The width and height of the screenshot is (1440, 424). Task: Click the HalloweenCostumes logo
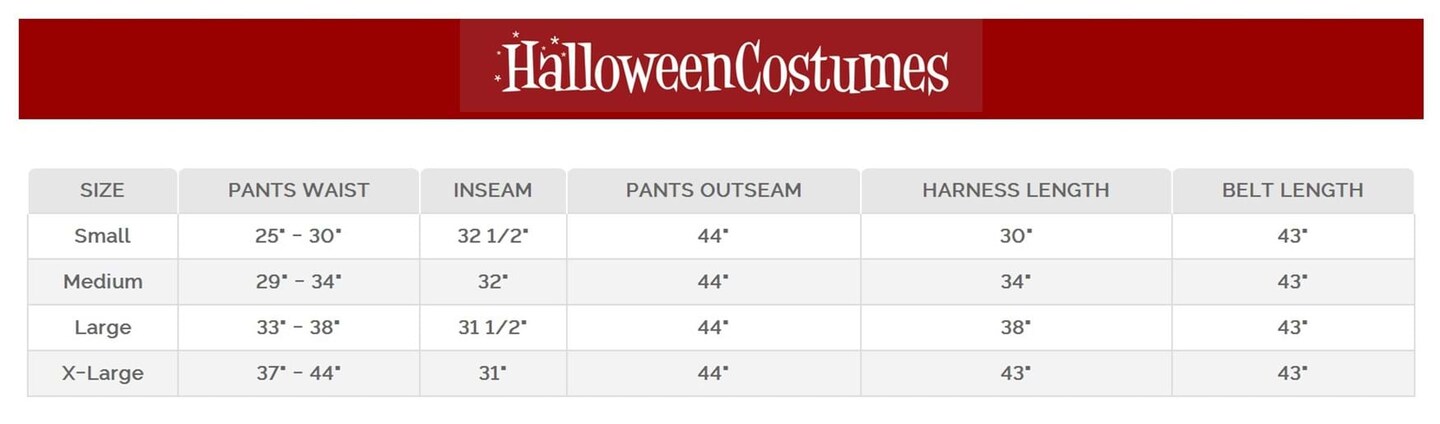(721, 66)
